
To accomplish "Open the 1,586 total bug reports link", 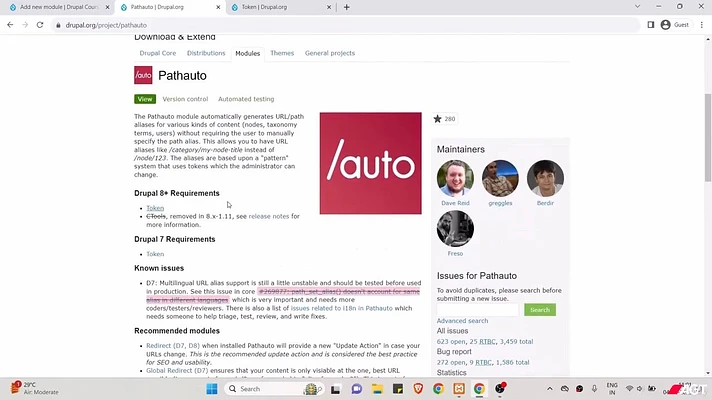I will click(512, 362).
